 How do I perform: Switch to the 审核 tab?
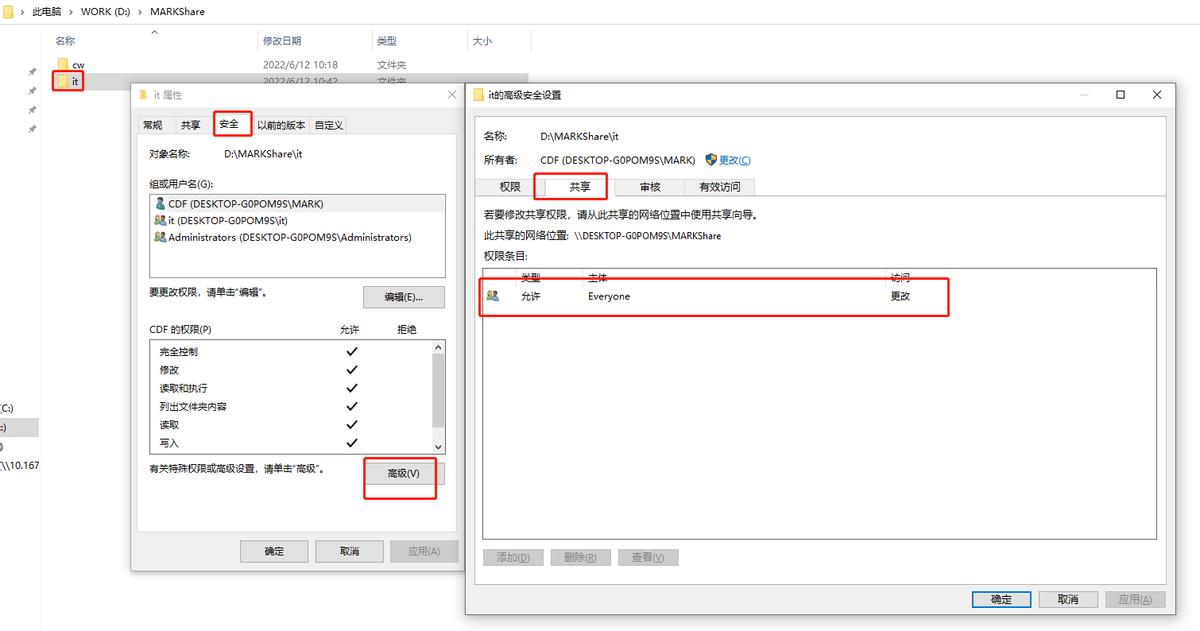pos(652,186)
